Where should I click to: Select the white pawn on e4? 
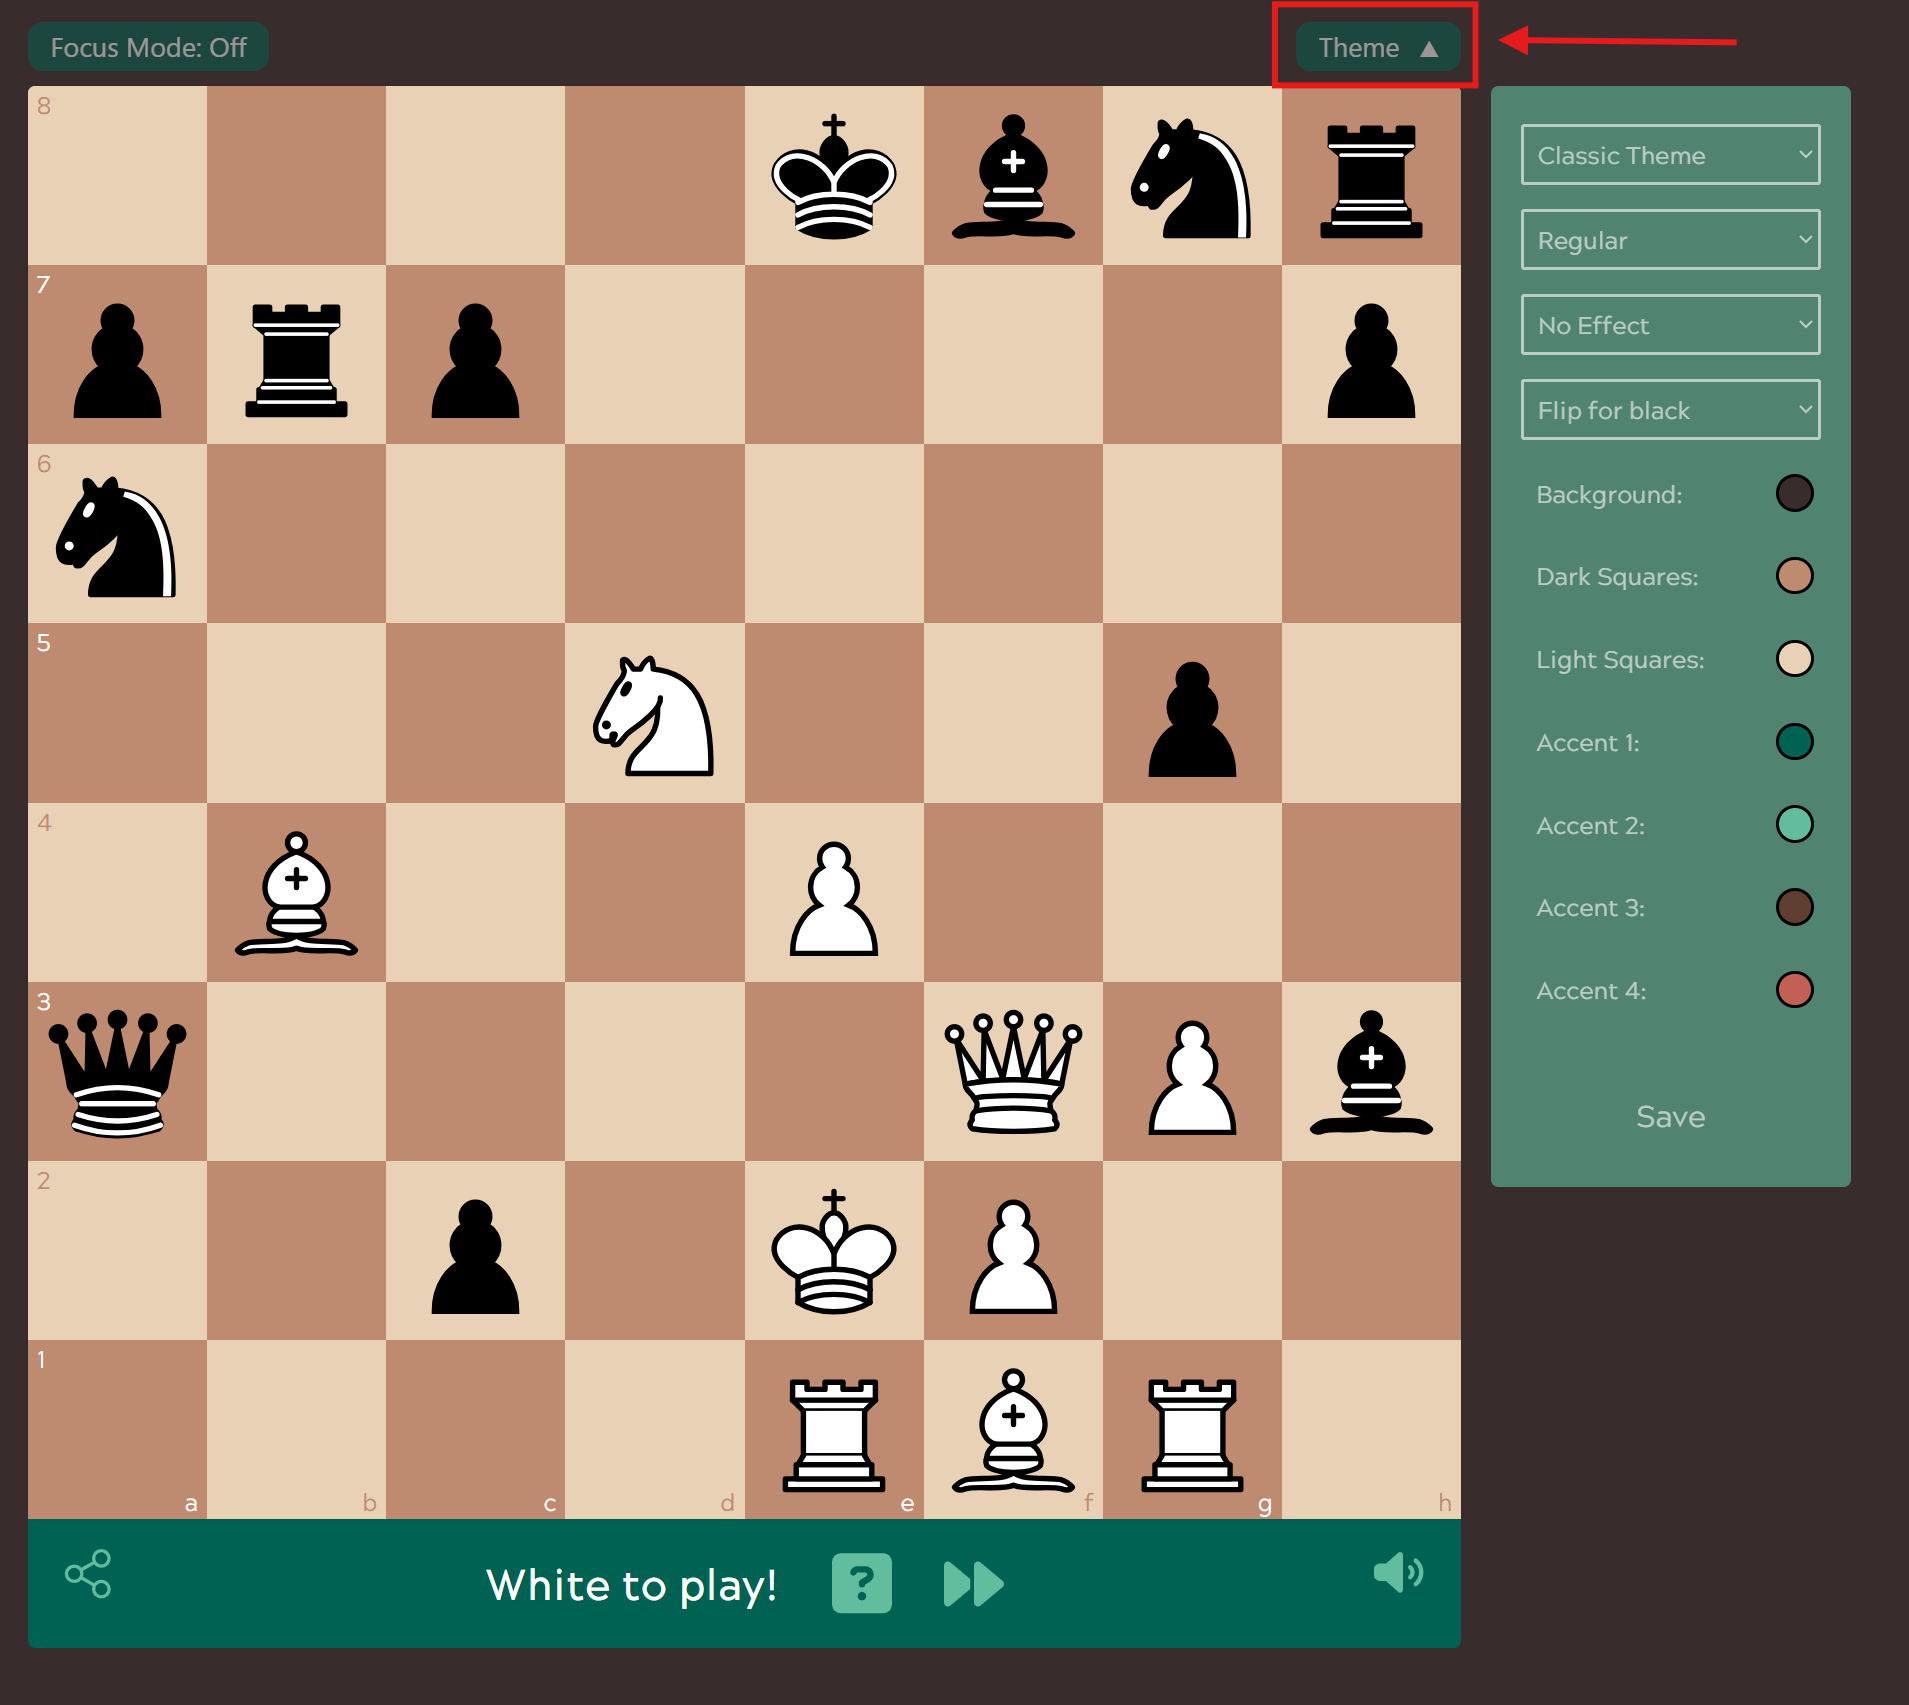pos(834,898)
